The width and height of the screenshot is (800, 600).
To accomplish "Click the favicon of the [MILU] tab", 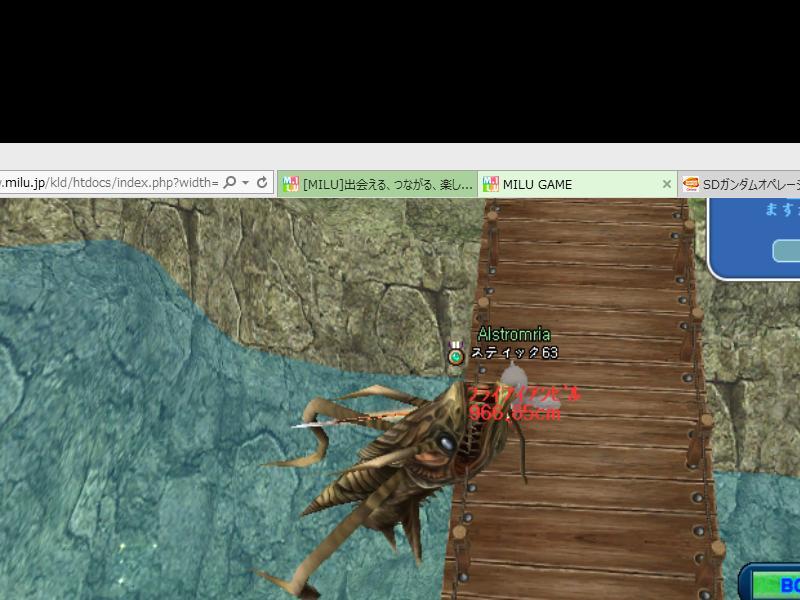I will [291, 184].
